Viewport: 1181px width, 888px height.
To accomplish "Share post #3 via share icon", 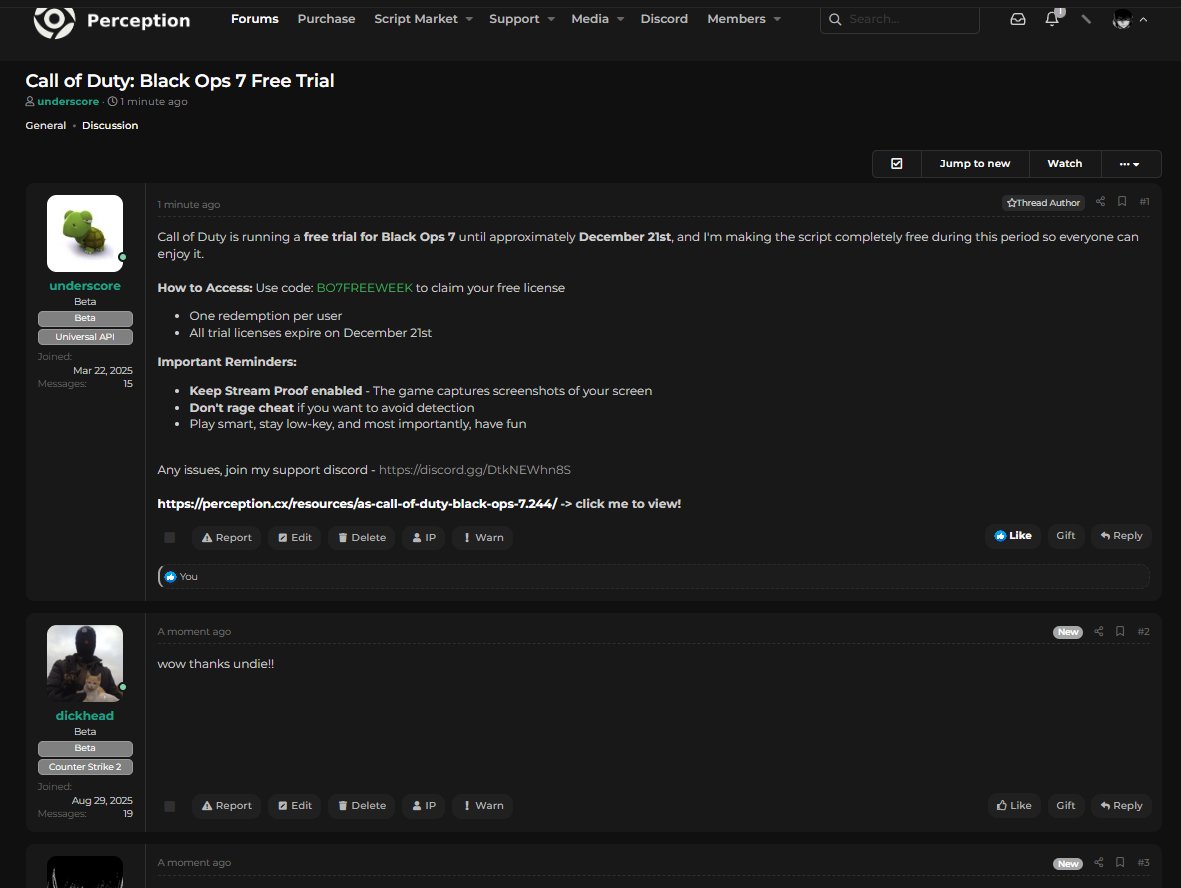I will click(x=1098, y=862).
